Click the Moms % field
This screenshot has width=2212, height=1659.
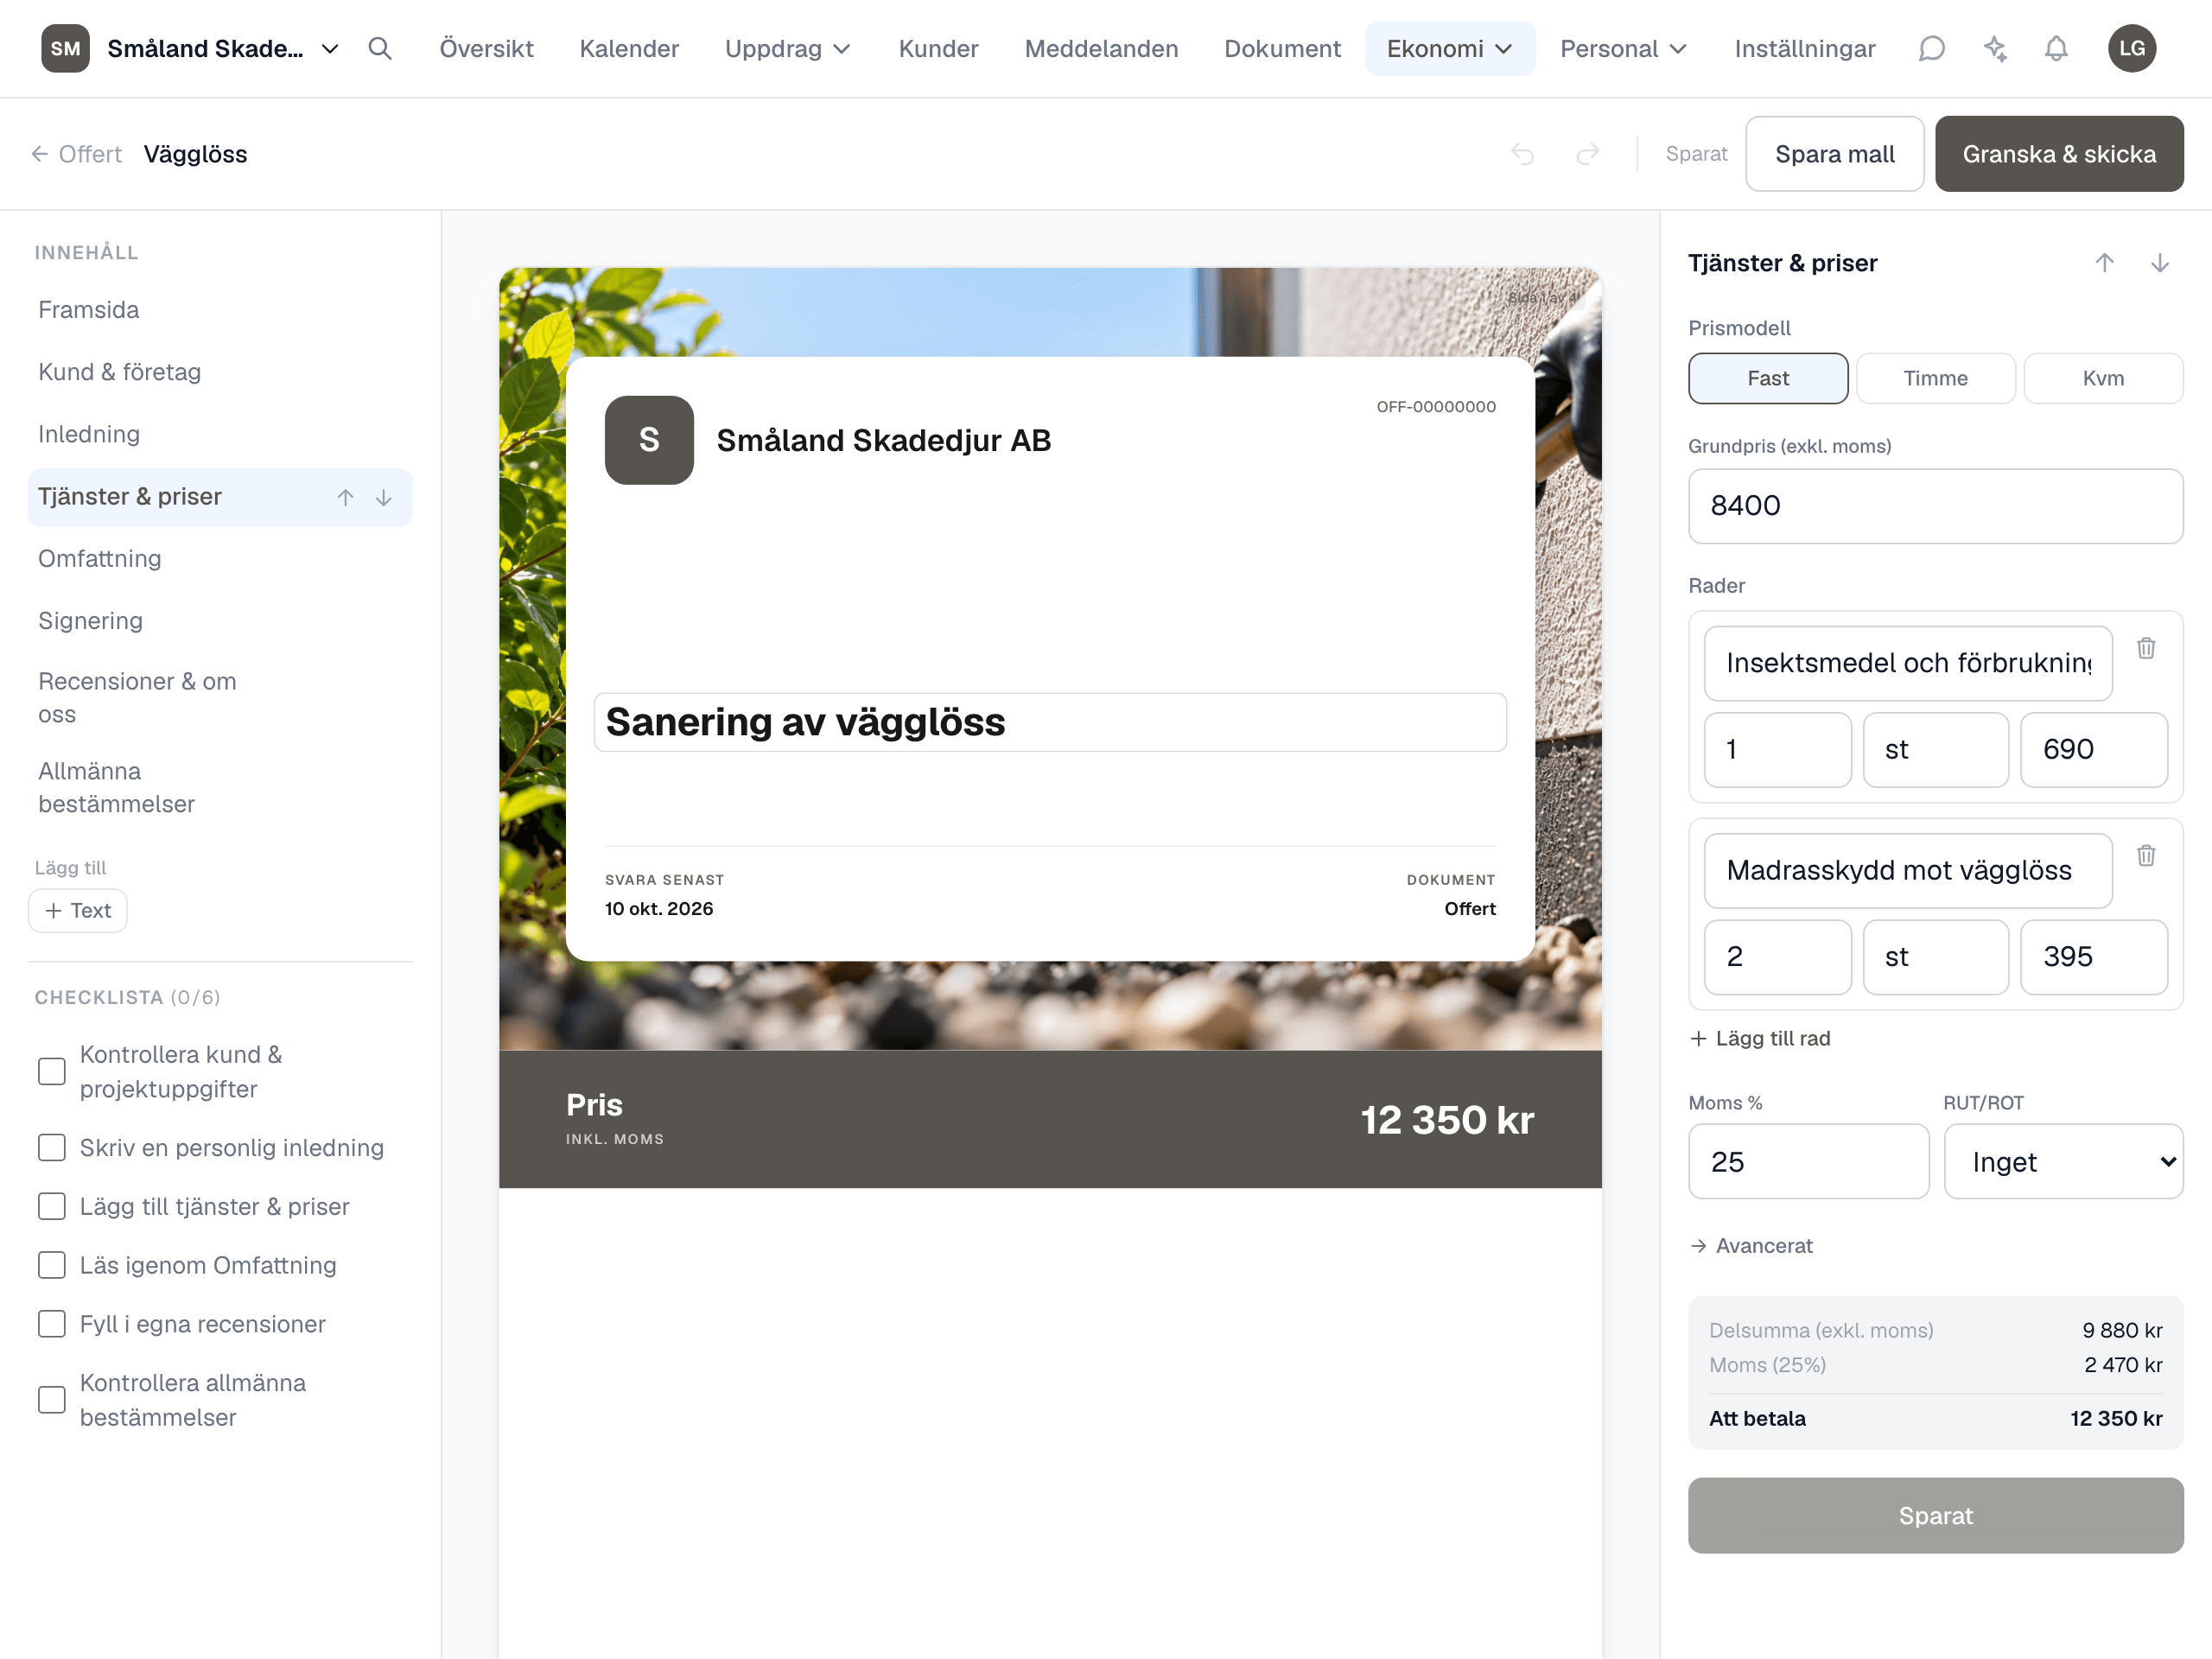(1808, 1161)
